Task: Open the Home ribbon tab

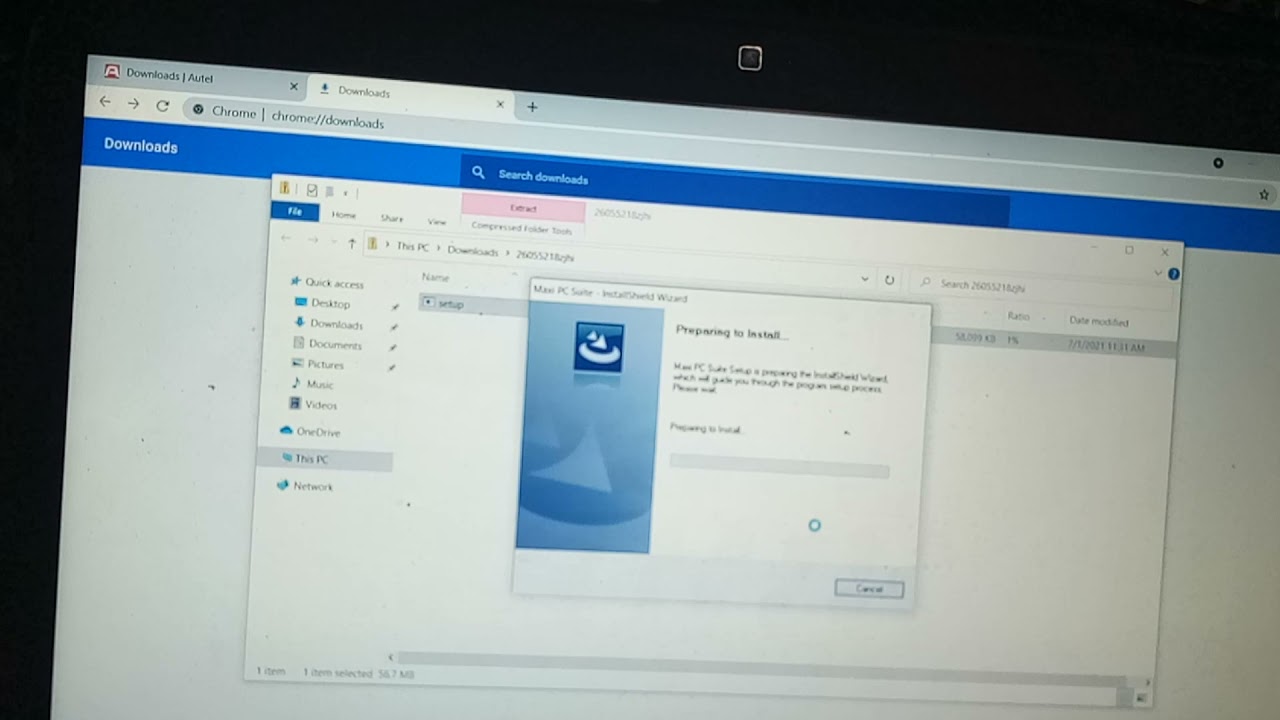Action: point(343,215)
